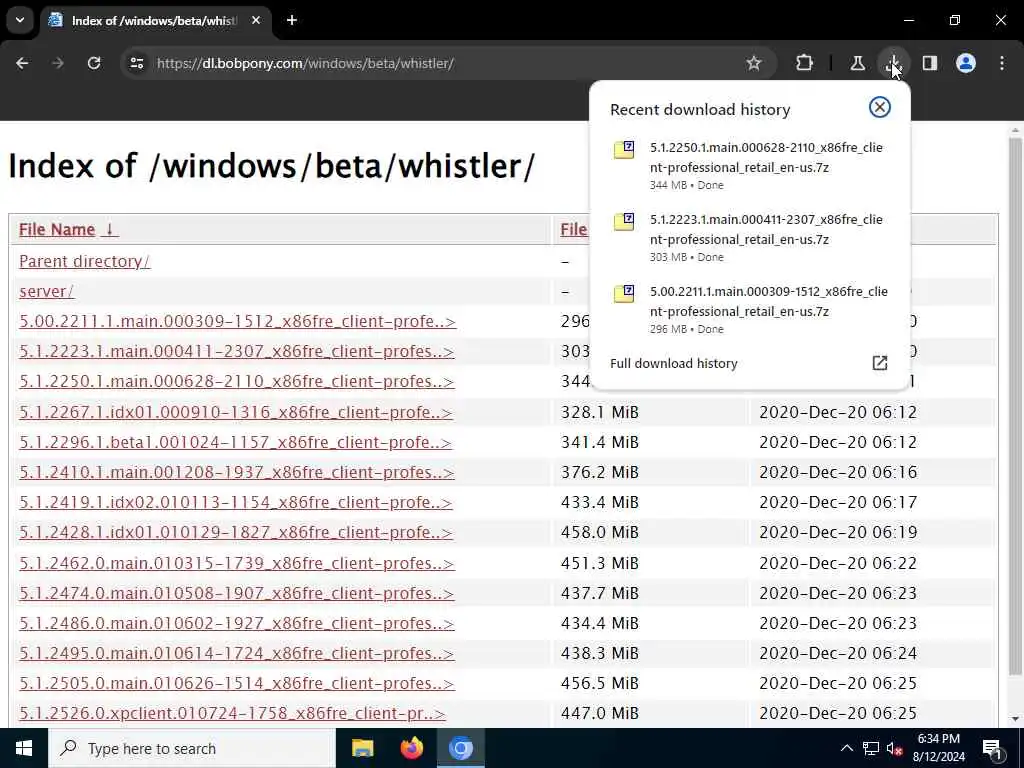This screenshot has height=768, width=1024.
Task: Sort by File Name column header
Action: tap(67, 230)
